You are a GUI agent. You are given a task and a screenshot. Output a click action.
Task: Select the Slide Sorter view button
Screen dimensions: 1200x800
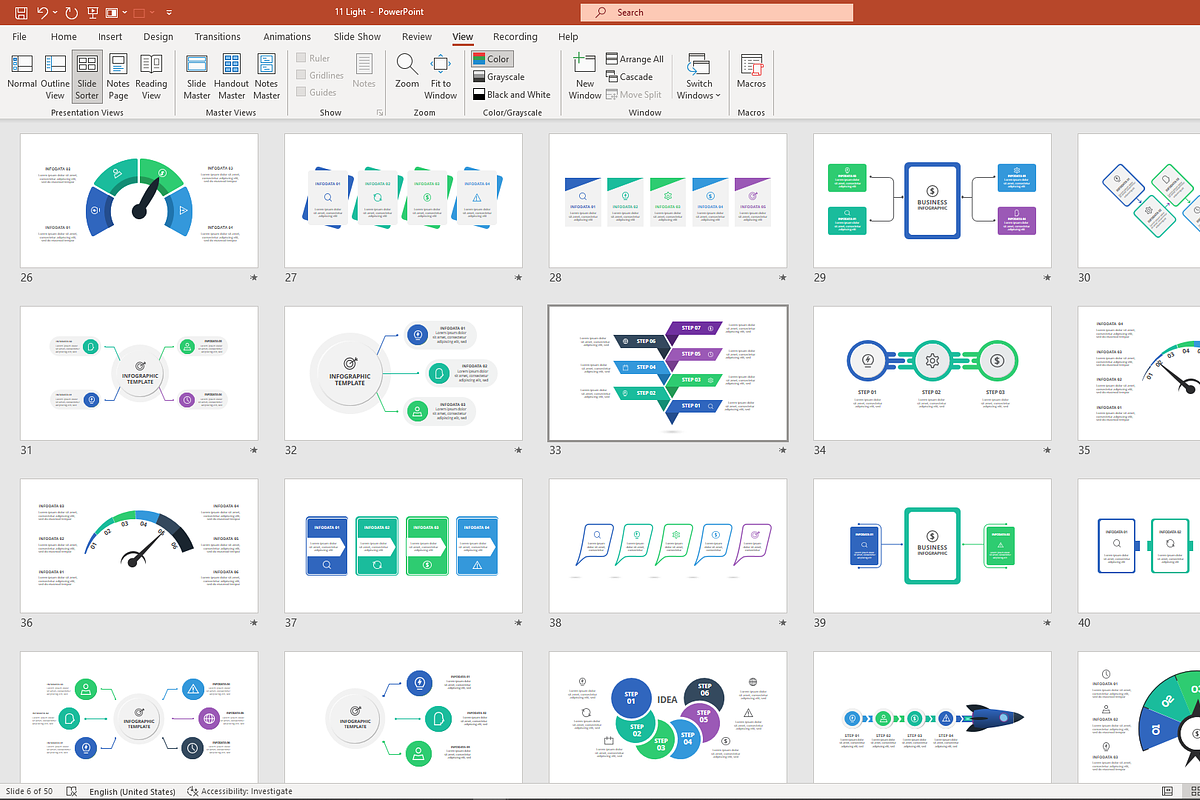point(87,77)
